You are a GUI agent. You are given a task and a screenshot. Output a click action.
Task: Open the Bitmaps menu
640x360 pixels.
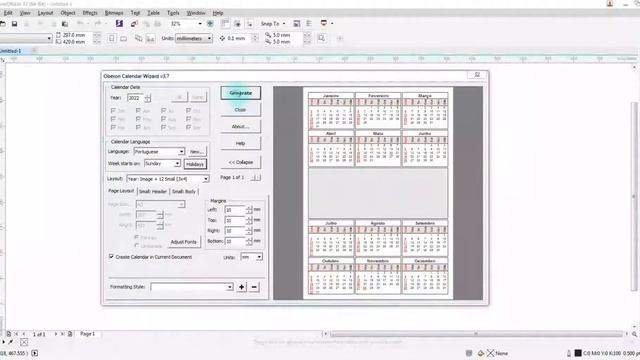pyautogui.click(x=114, y=13)
